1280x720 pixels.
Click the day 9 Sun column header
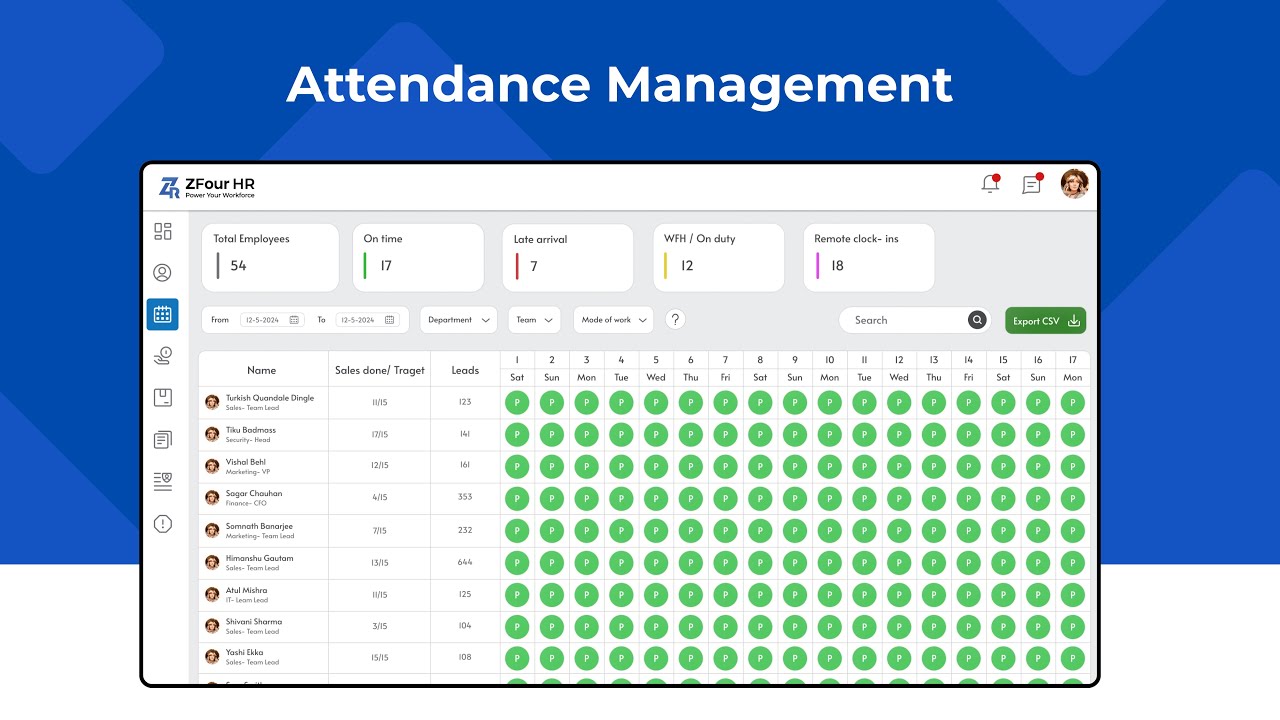point(795,369)
